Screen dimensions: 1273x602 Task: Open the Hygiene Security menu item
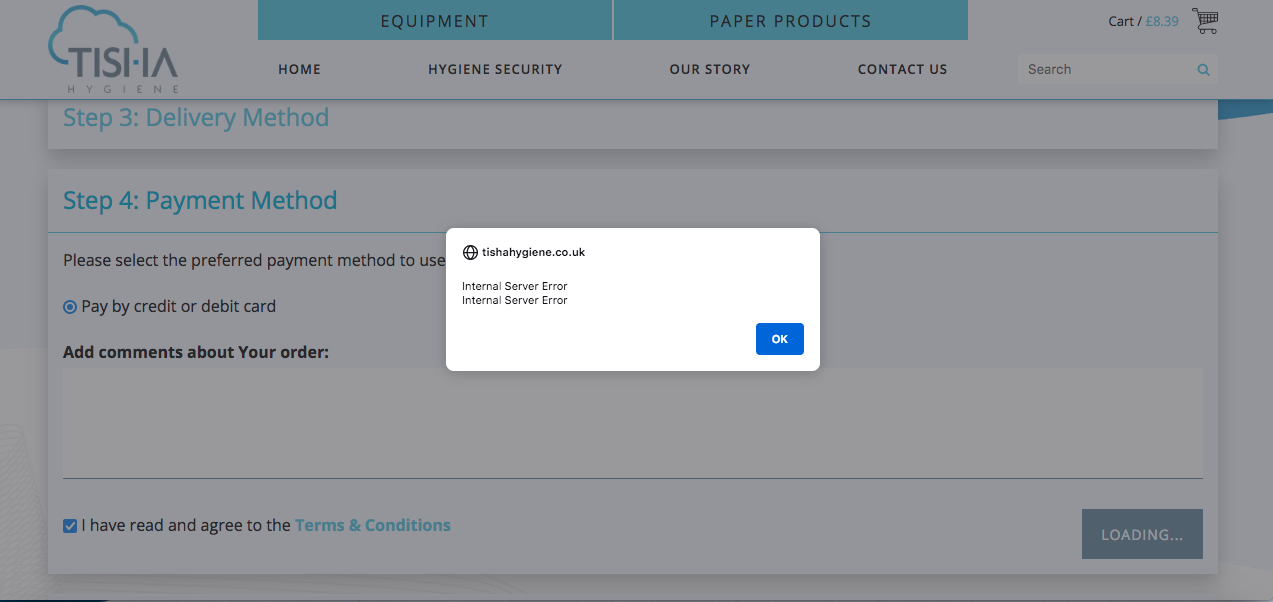click(495, 70)
